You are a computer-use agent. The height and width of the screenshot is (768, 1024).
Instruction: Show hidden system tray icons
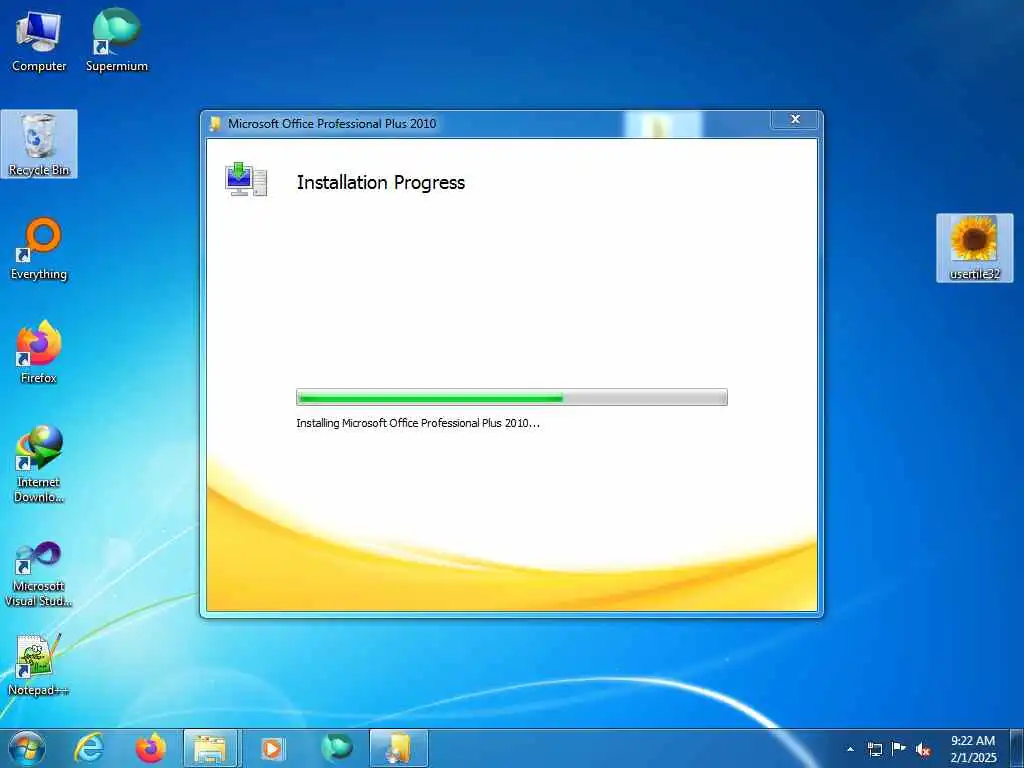coord(850,749)
